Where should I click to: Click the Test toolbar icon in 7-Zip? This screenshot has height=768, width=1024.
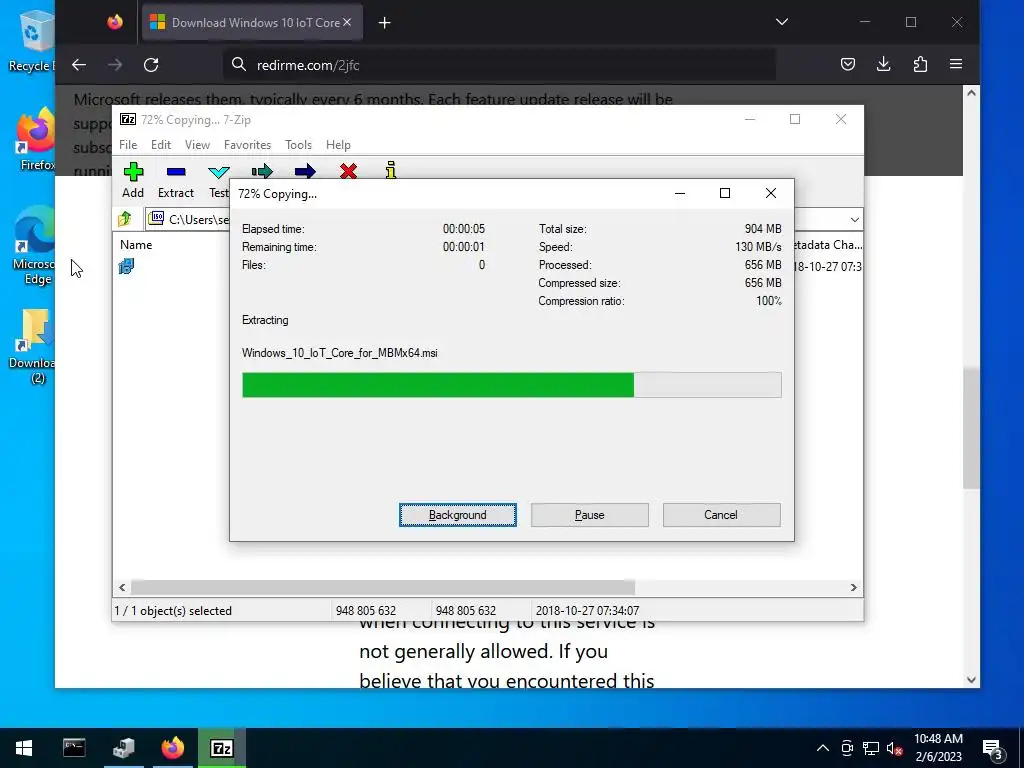pyautogui.click(x=218, y=172)
